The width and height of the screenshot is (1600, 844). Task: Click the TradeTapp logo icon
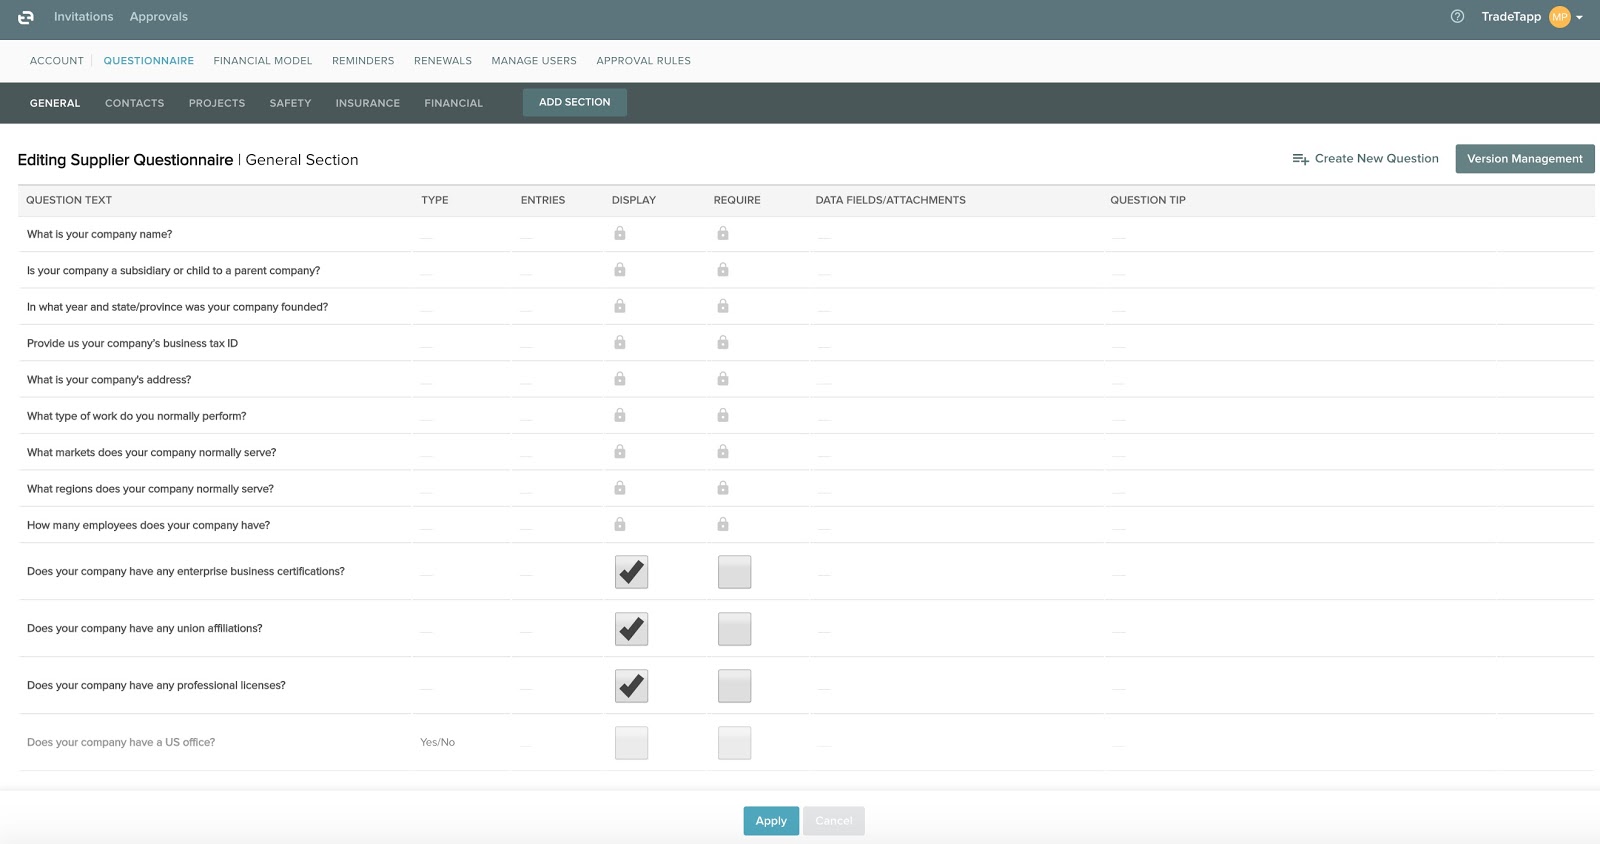click(x=26, y=17)
